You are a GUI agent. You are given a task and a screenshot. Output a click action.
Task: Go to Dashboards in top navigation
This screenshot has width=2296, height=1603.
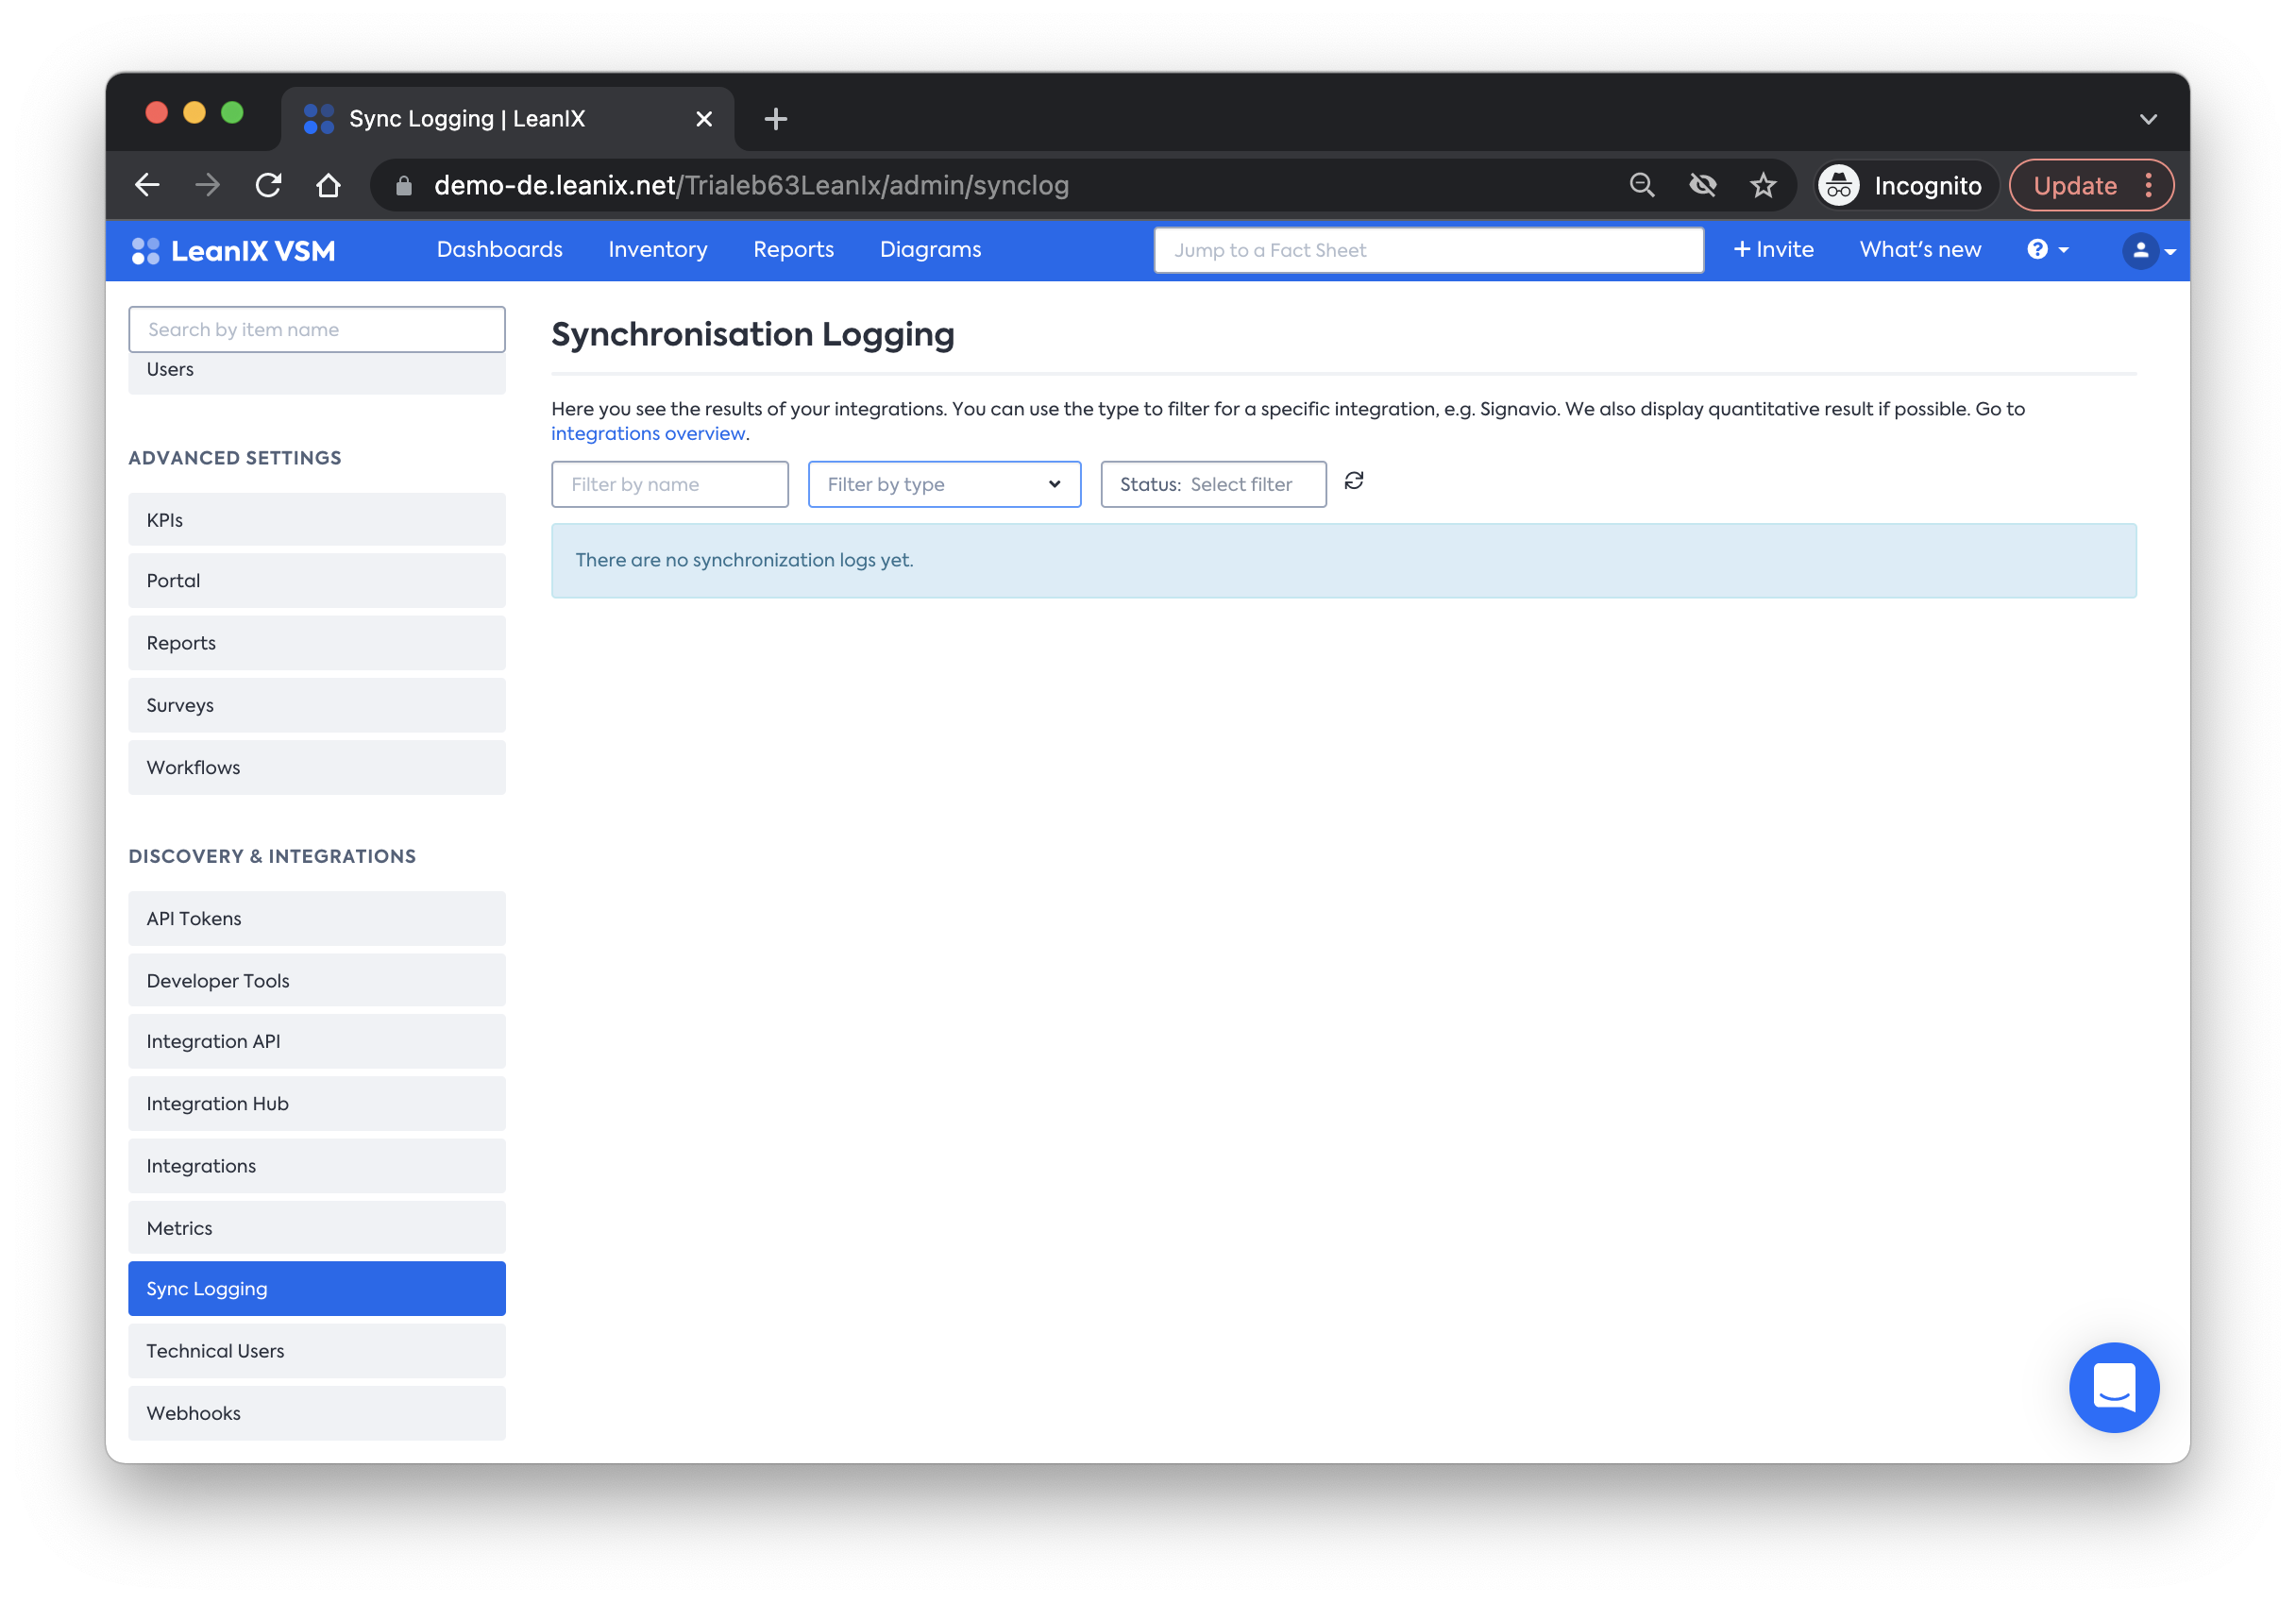click(x=499, y=250)
